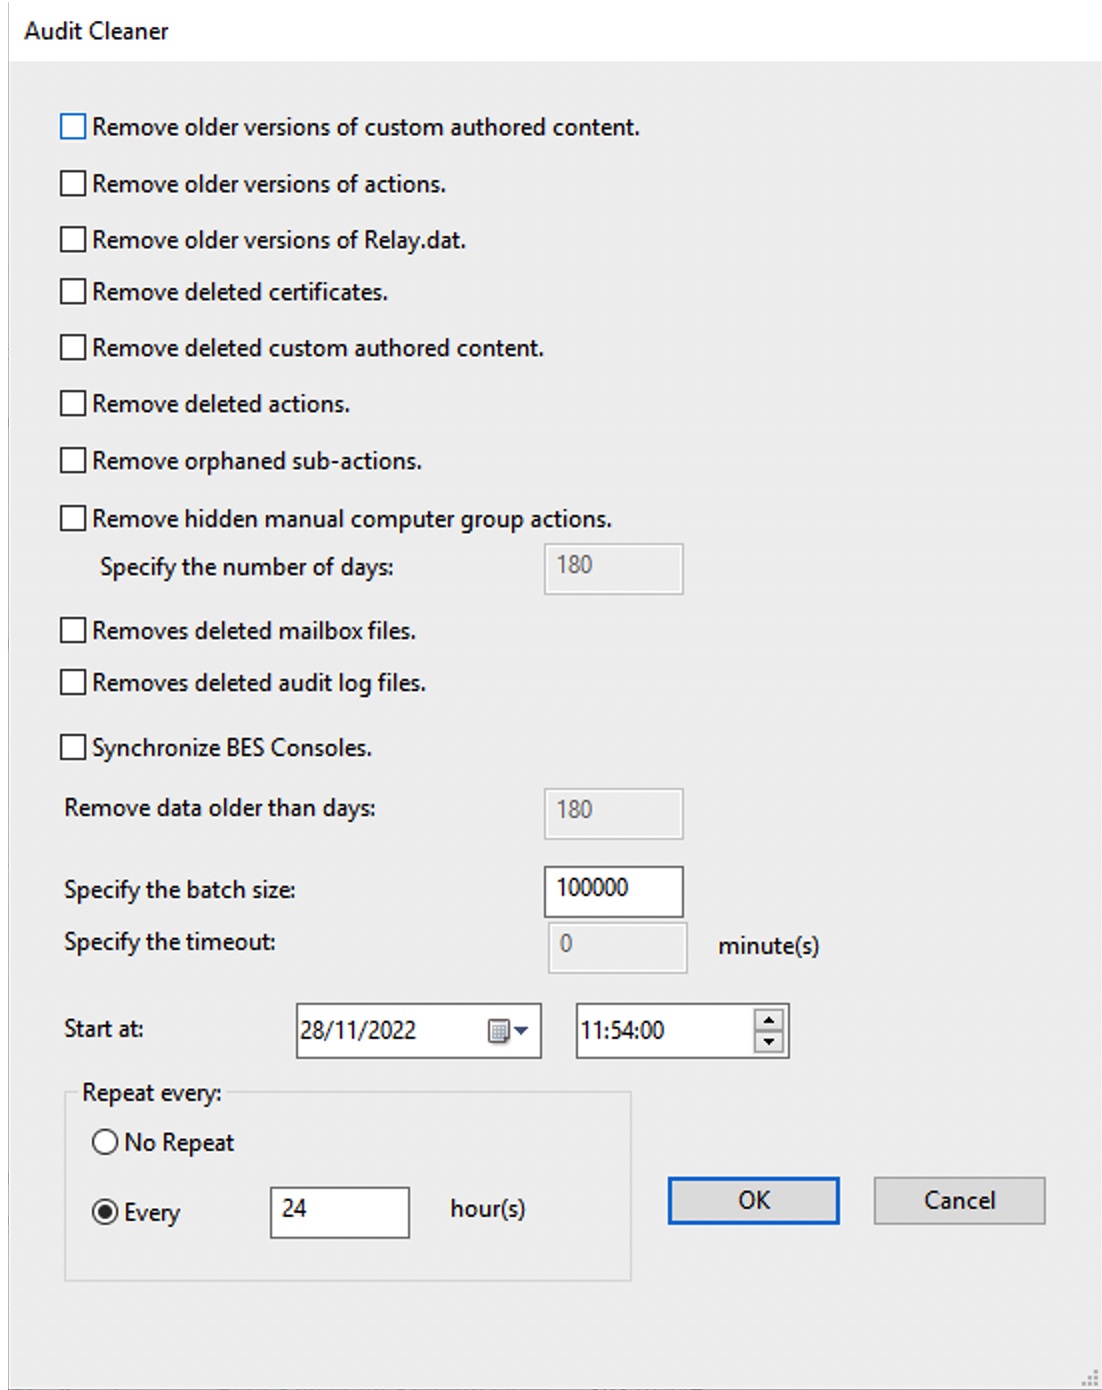Click the 'Specify the number of days:' label
The height and width of the screenshot is (1390, 1102).
click(247, 567)
